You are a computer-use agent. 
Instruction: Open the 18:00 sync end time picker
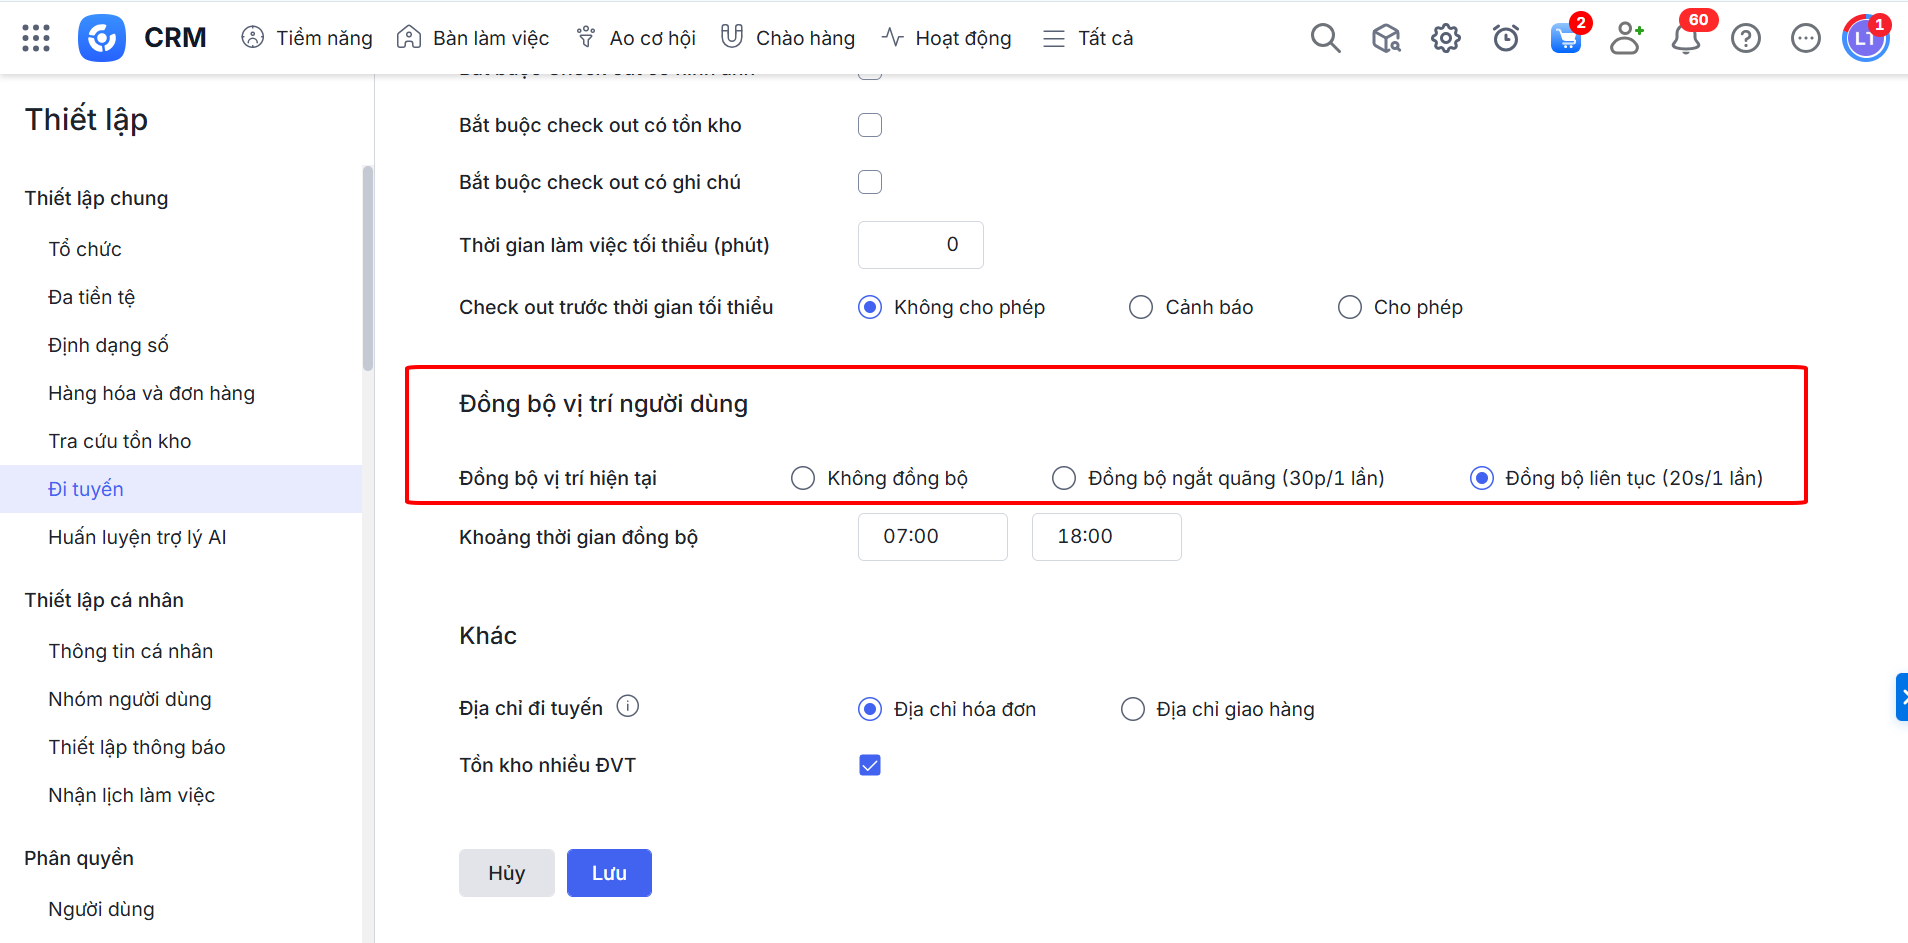click(1106, 537)
